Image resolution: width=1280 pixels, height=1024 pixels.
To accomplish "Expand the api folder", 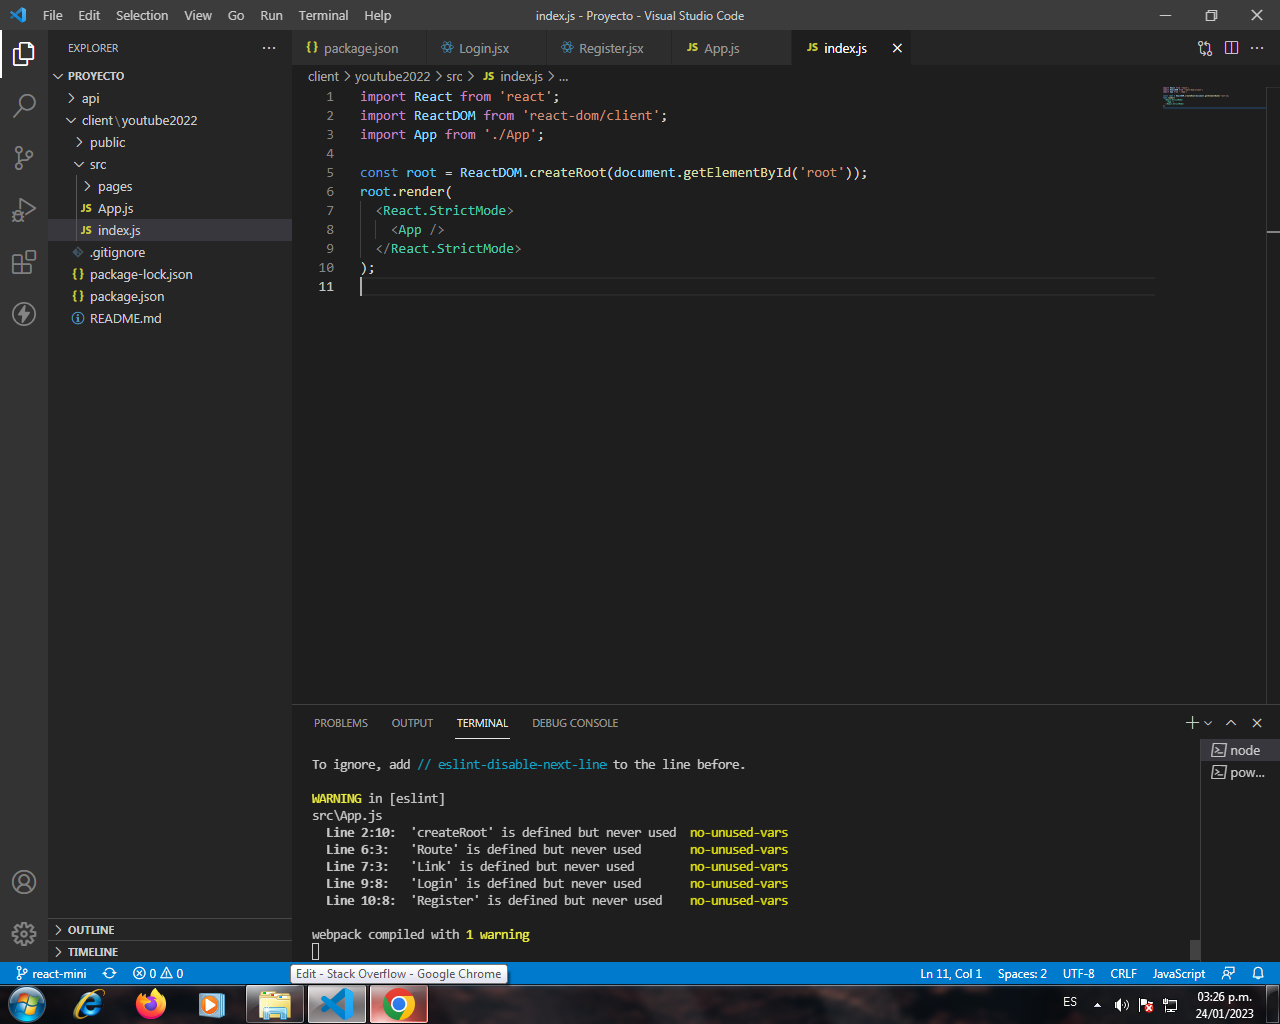I will point(170,98).
